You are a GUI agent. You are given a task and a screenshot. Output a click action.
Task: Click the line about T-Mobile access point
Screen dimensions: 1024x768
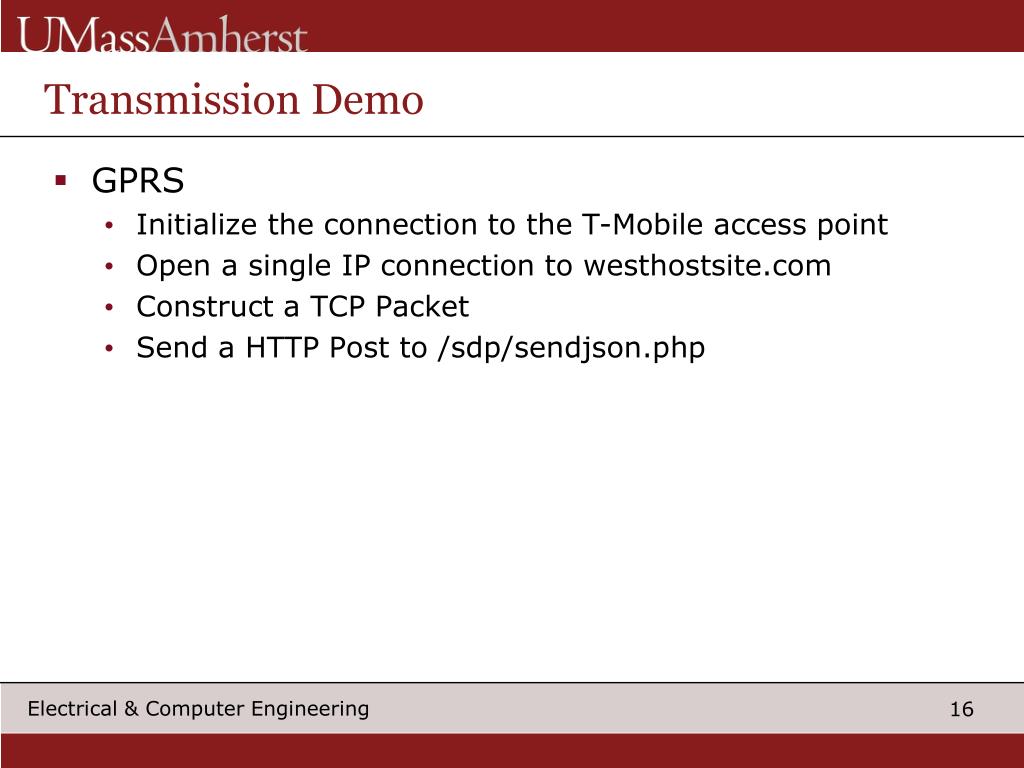tap(512, 225)
